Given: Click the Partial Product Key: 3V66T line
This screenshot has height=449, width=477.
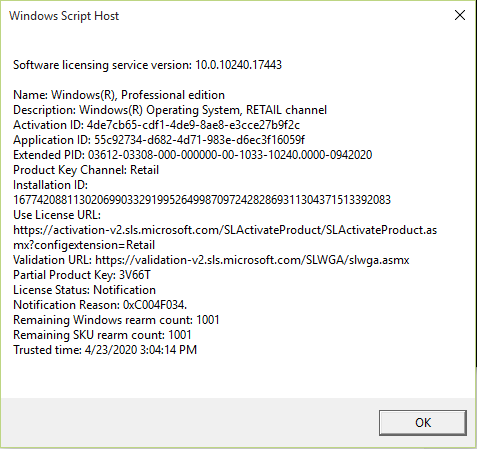Looking at the screenshot, I should 82,275.
